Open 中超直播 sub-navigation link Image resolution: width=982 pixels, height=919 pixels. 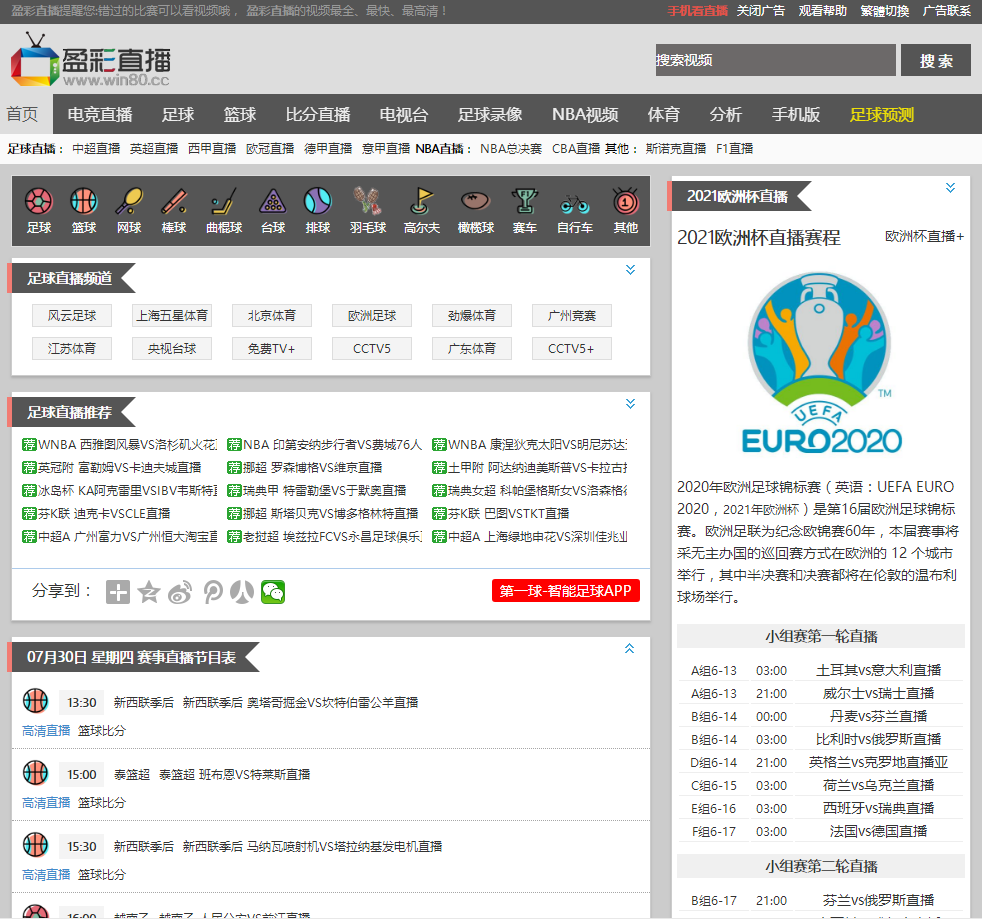[x=96, y=149]
